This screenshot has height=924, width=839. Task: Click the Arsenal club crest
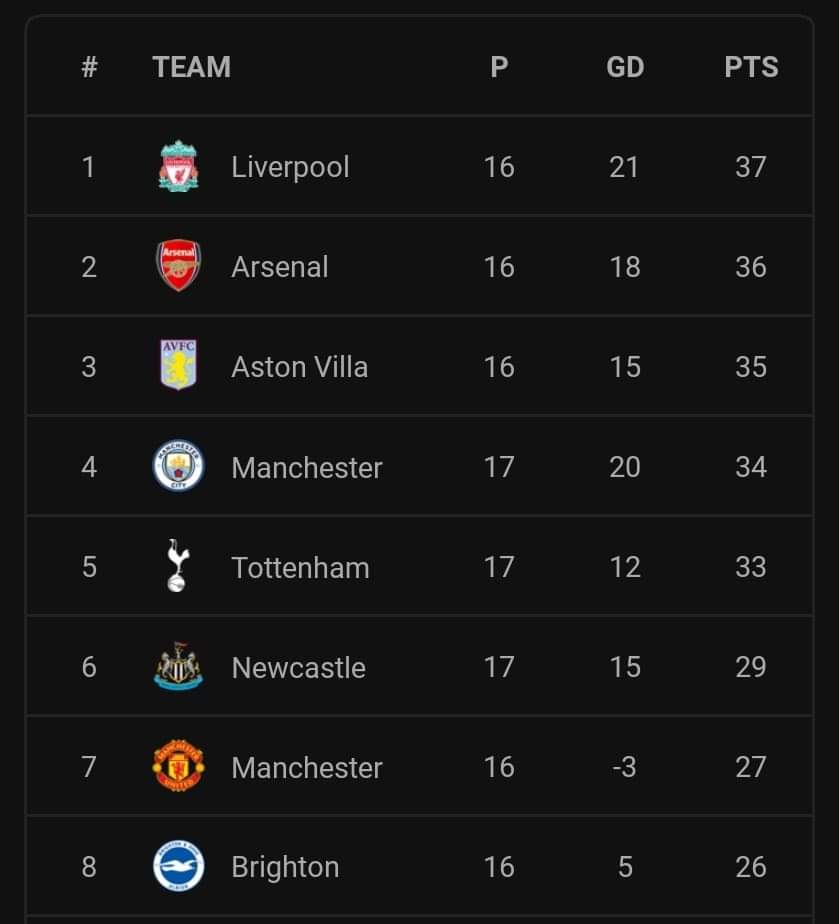coord(179,266)
